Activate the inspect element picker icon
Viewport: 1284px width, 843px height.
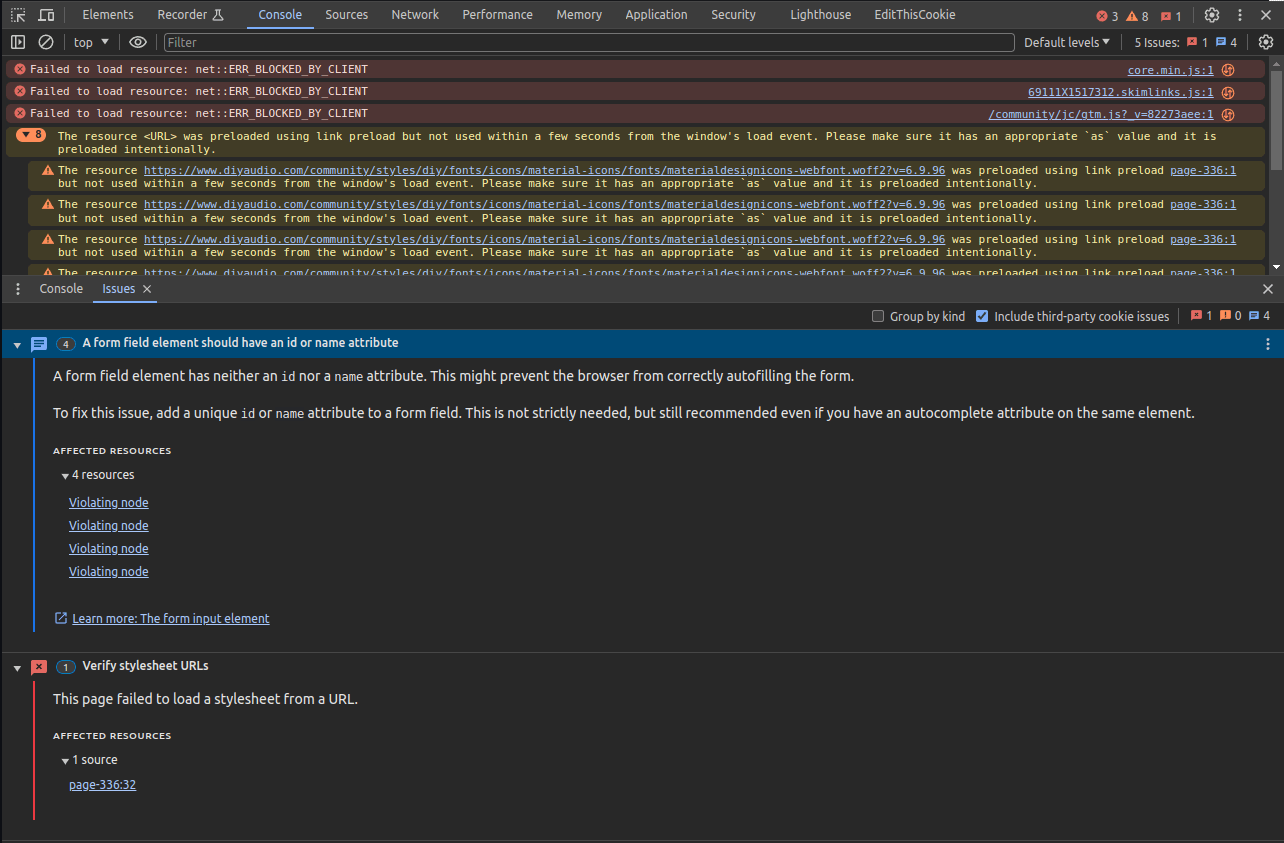coord(19,15)
